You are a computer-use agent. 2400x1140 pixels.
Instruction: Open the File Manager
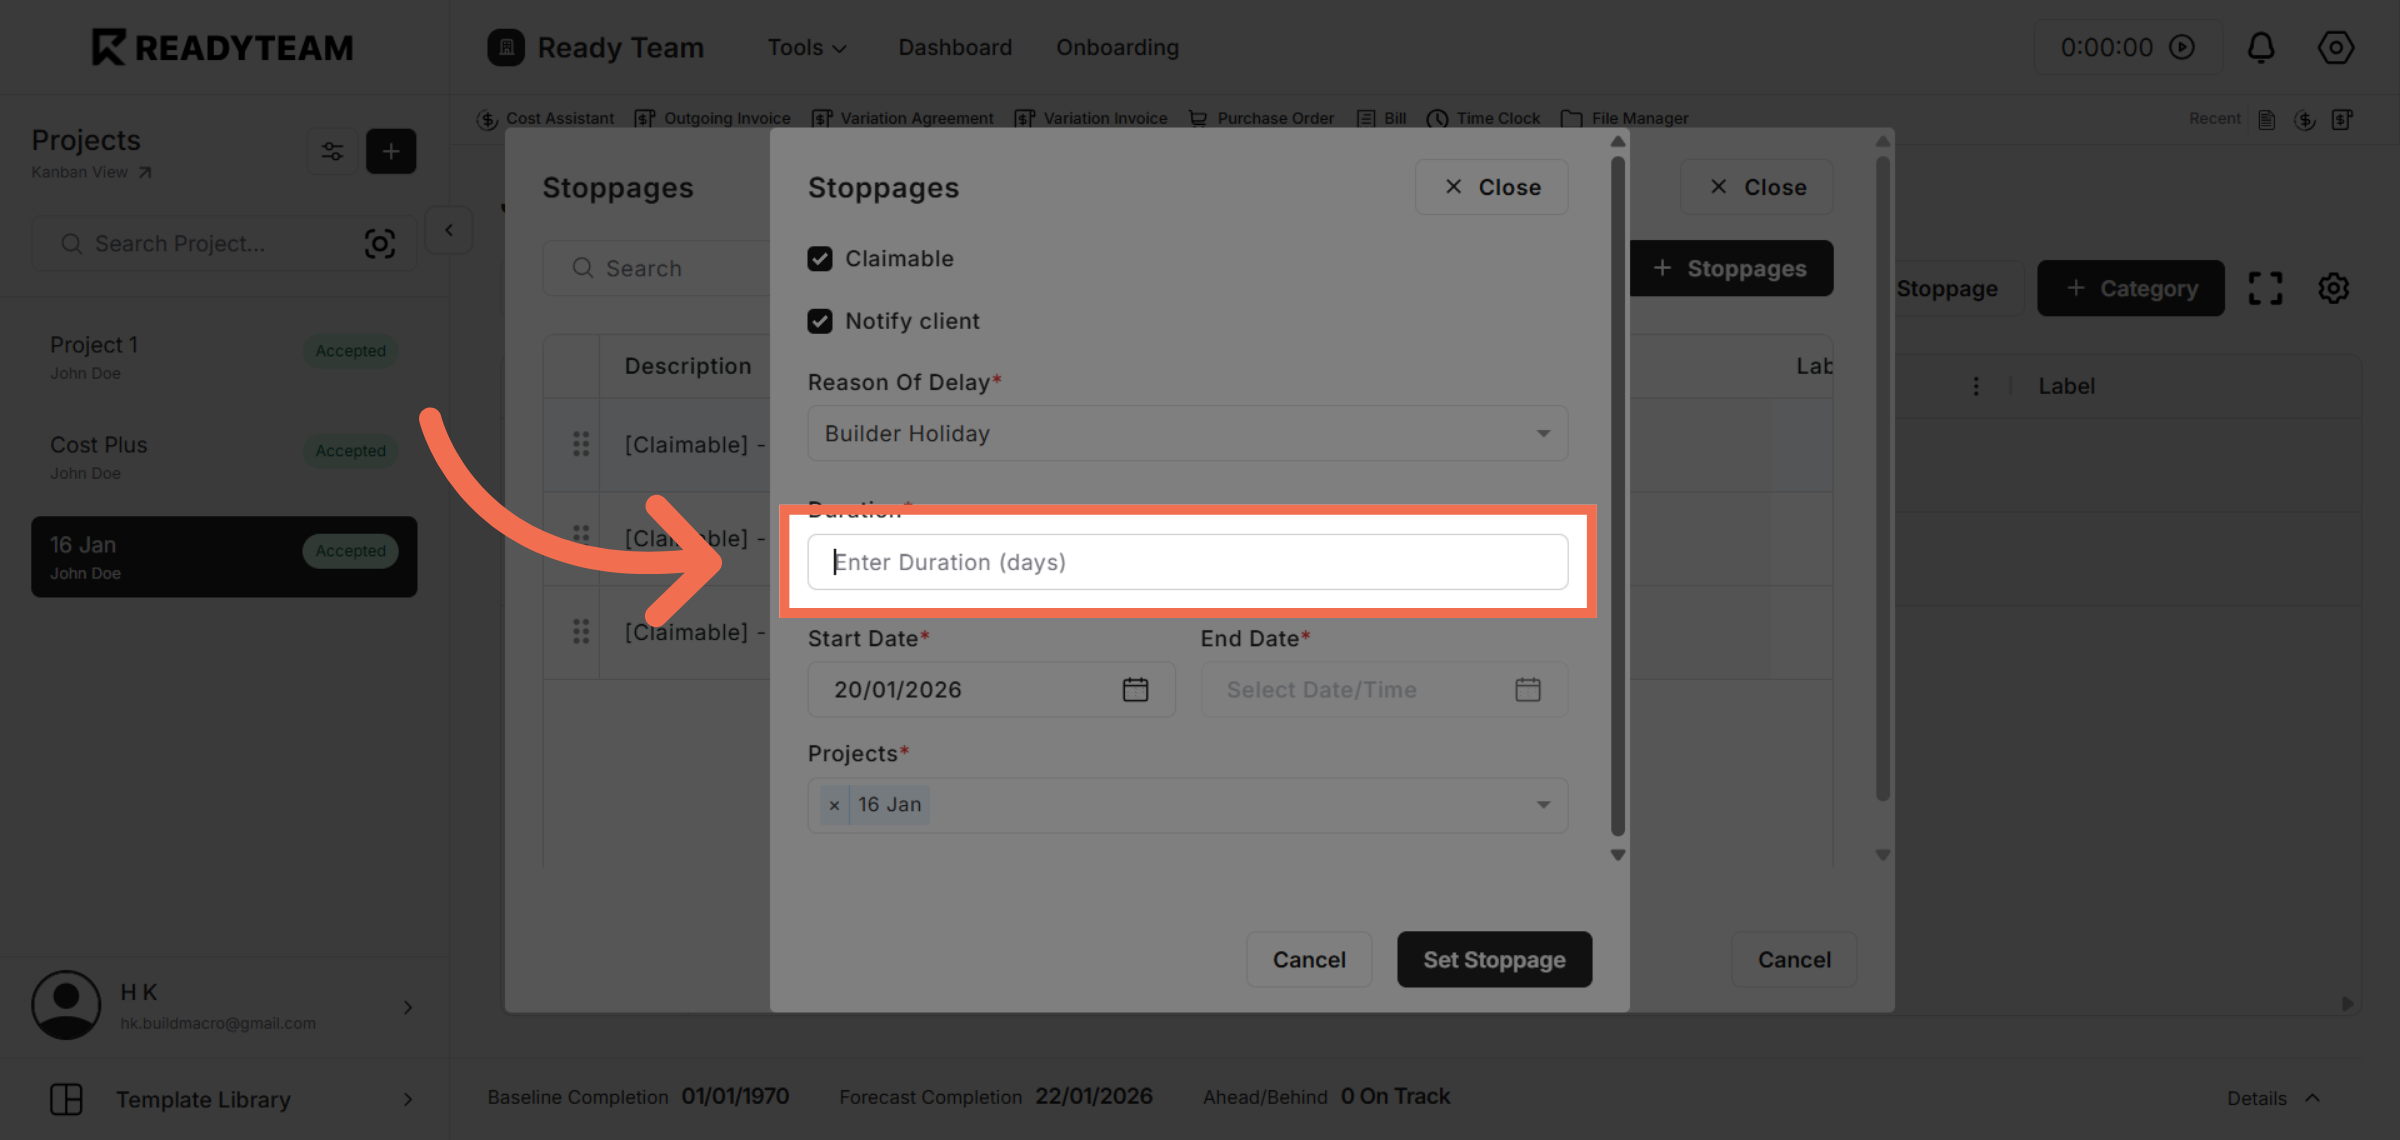pos(1625,118)
